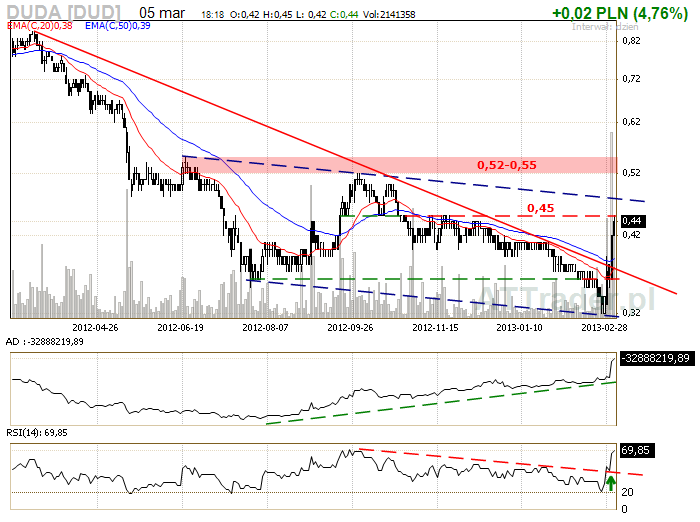Click the 0,52 price axis label
The width and height of the screenshot is (700, 522).
[x=631, y=173]
